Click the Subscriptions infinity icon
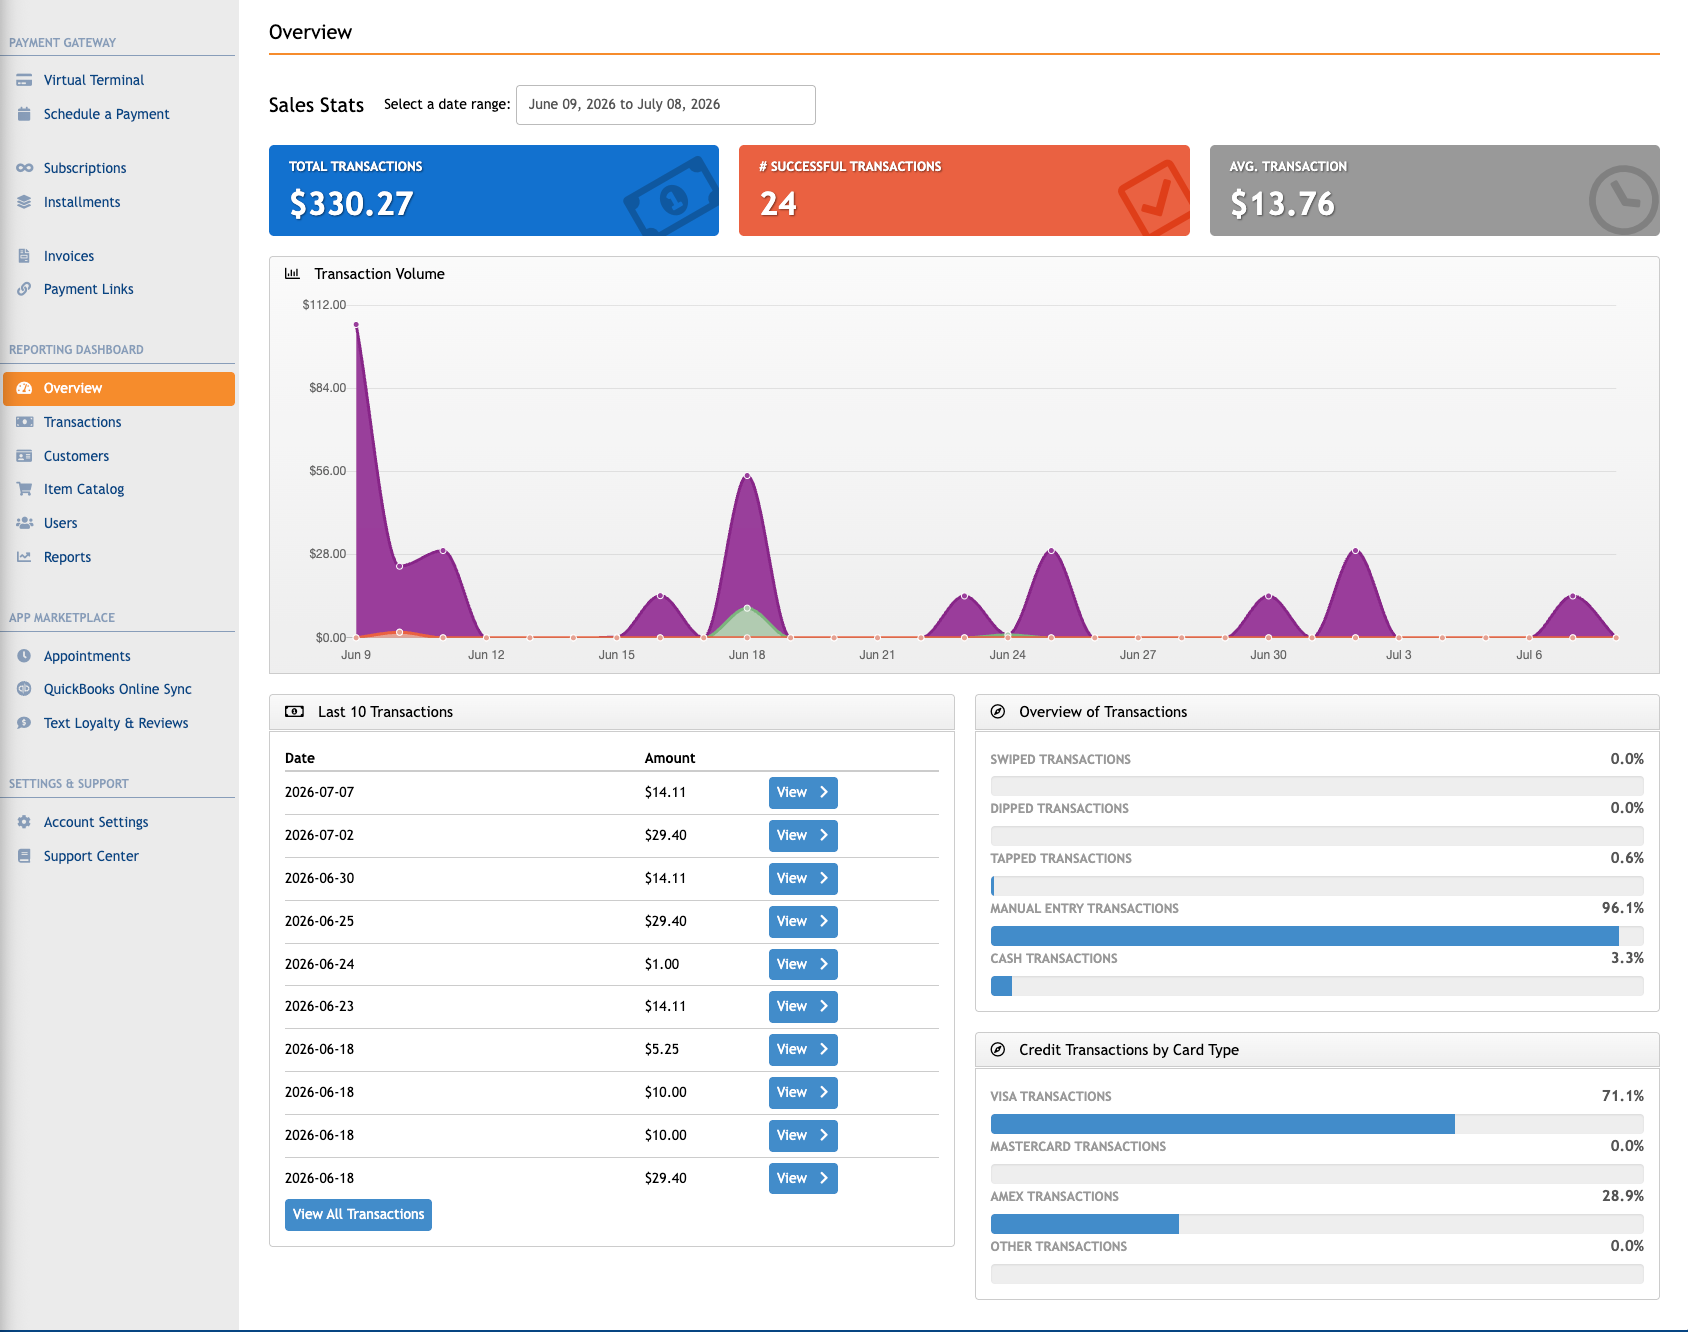This screenshot has height=1332, width=1688. pyautogui.click(x=24, y=168)
